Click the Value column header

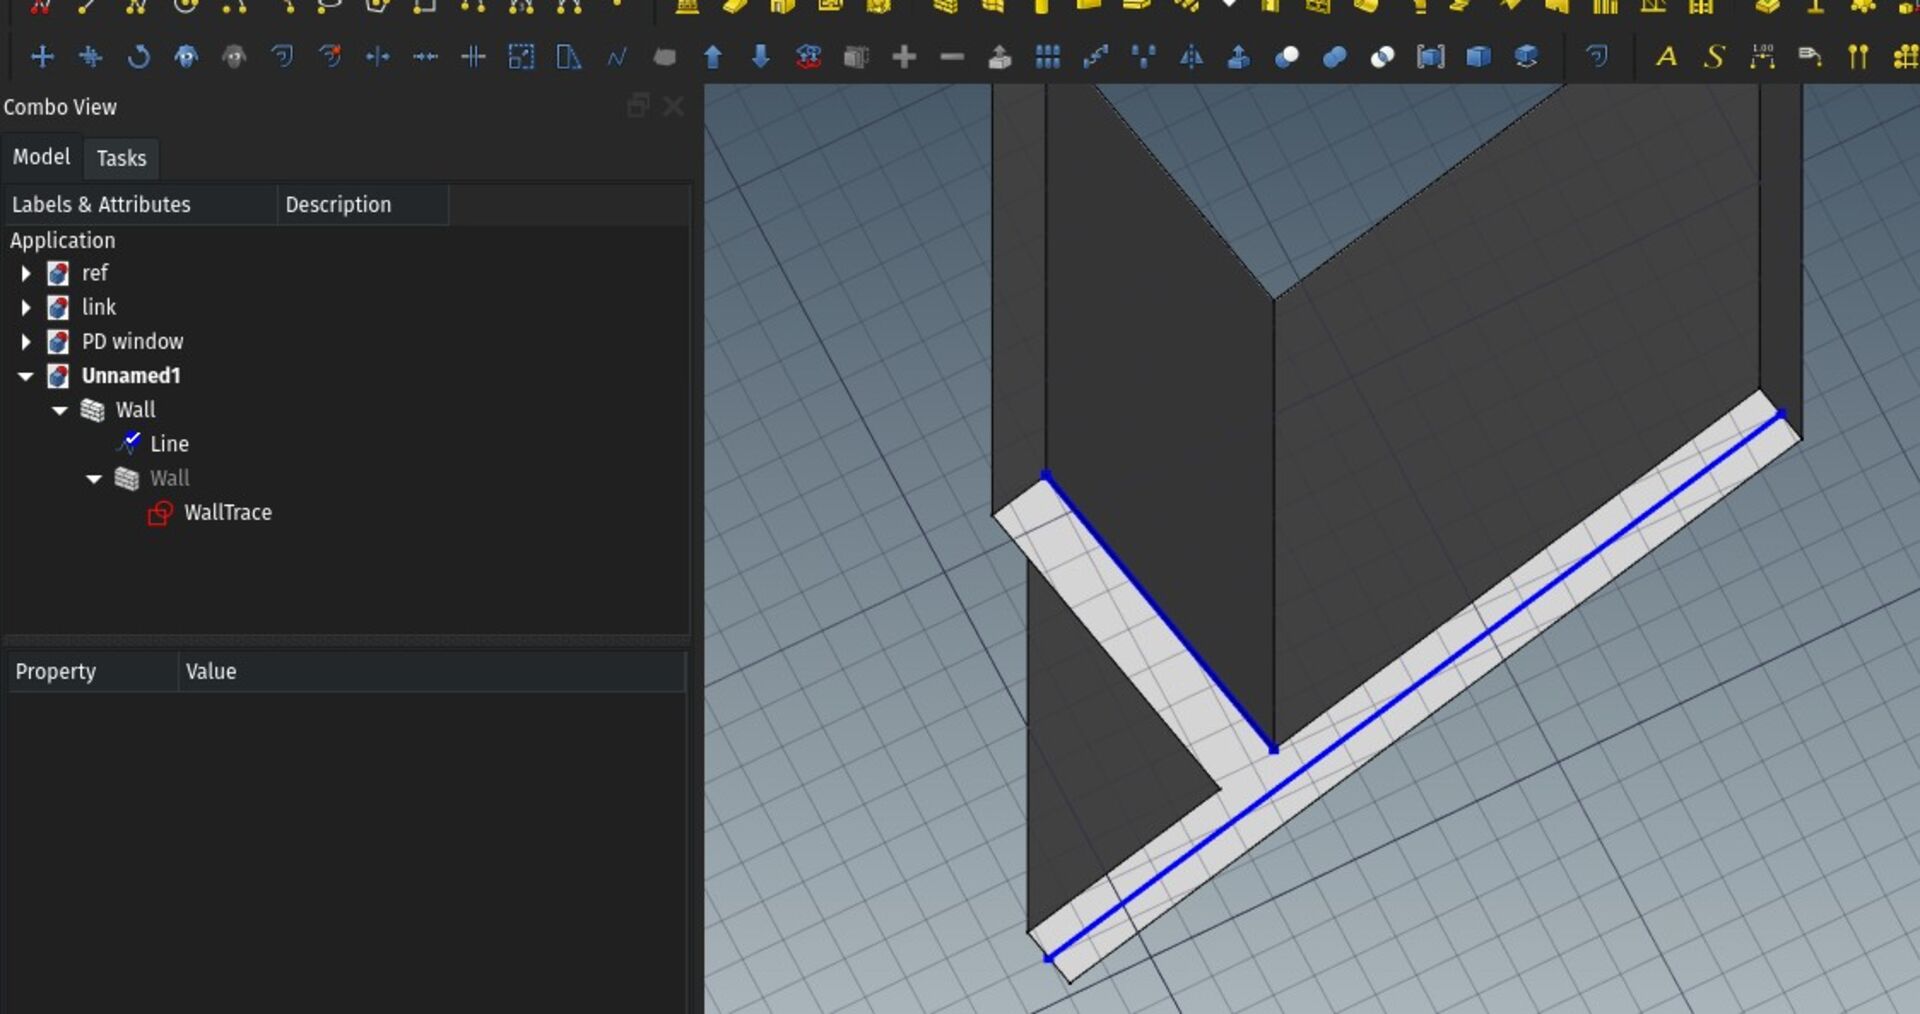coord(432,672)
